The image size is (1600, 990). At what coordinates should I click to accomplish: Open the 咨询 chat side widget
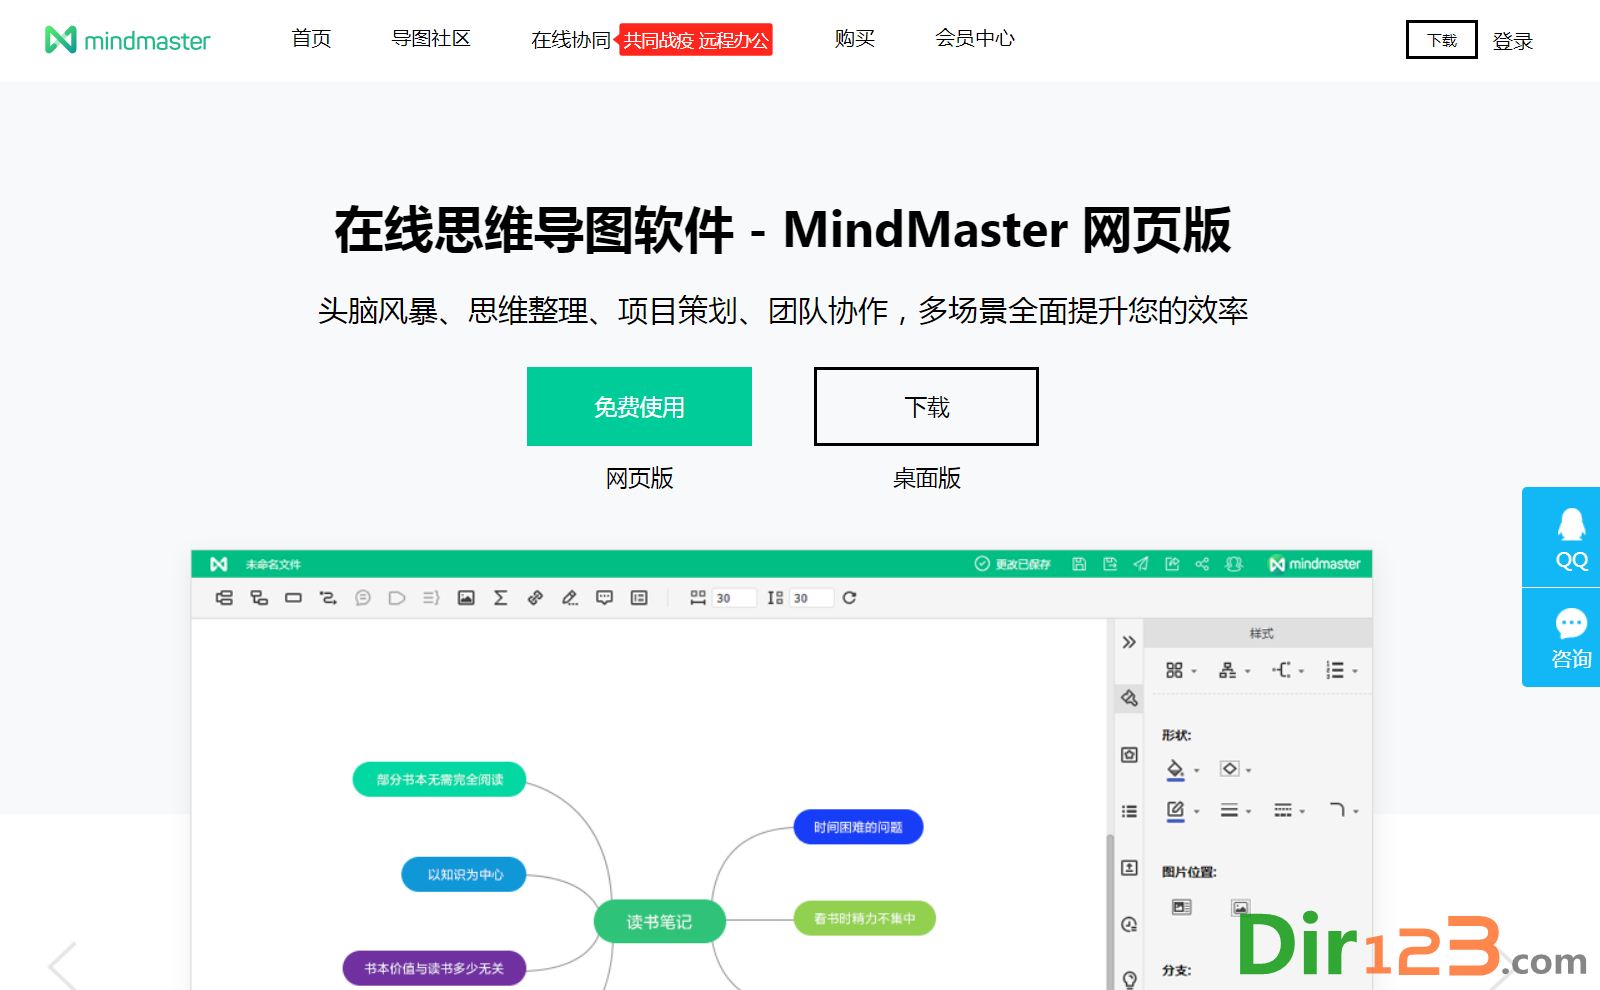click(x=1561, y=638)
